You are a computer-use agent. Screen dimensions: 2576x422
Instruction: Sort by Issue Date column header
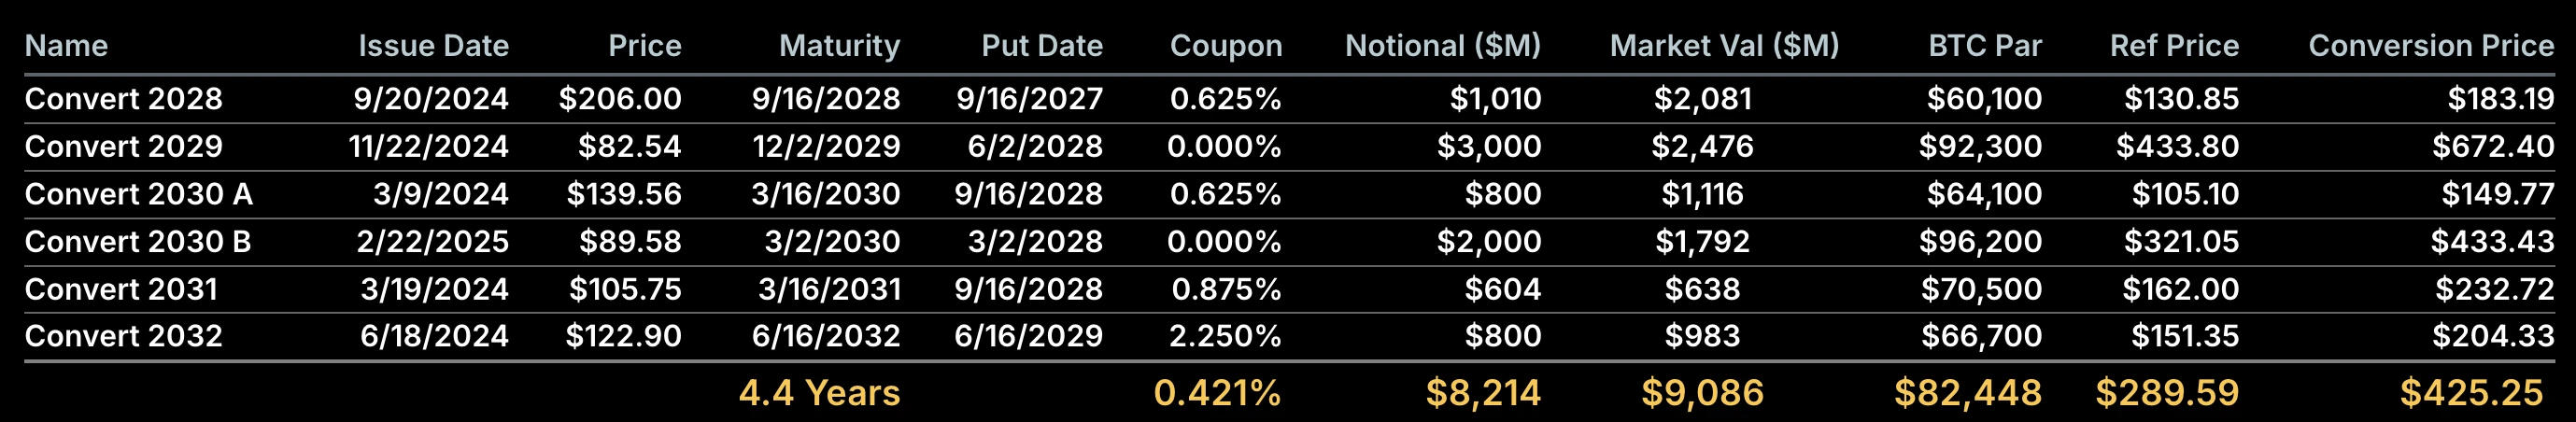433,46
